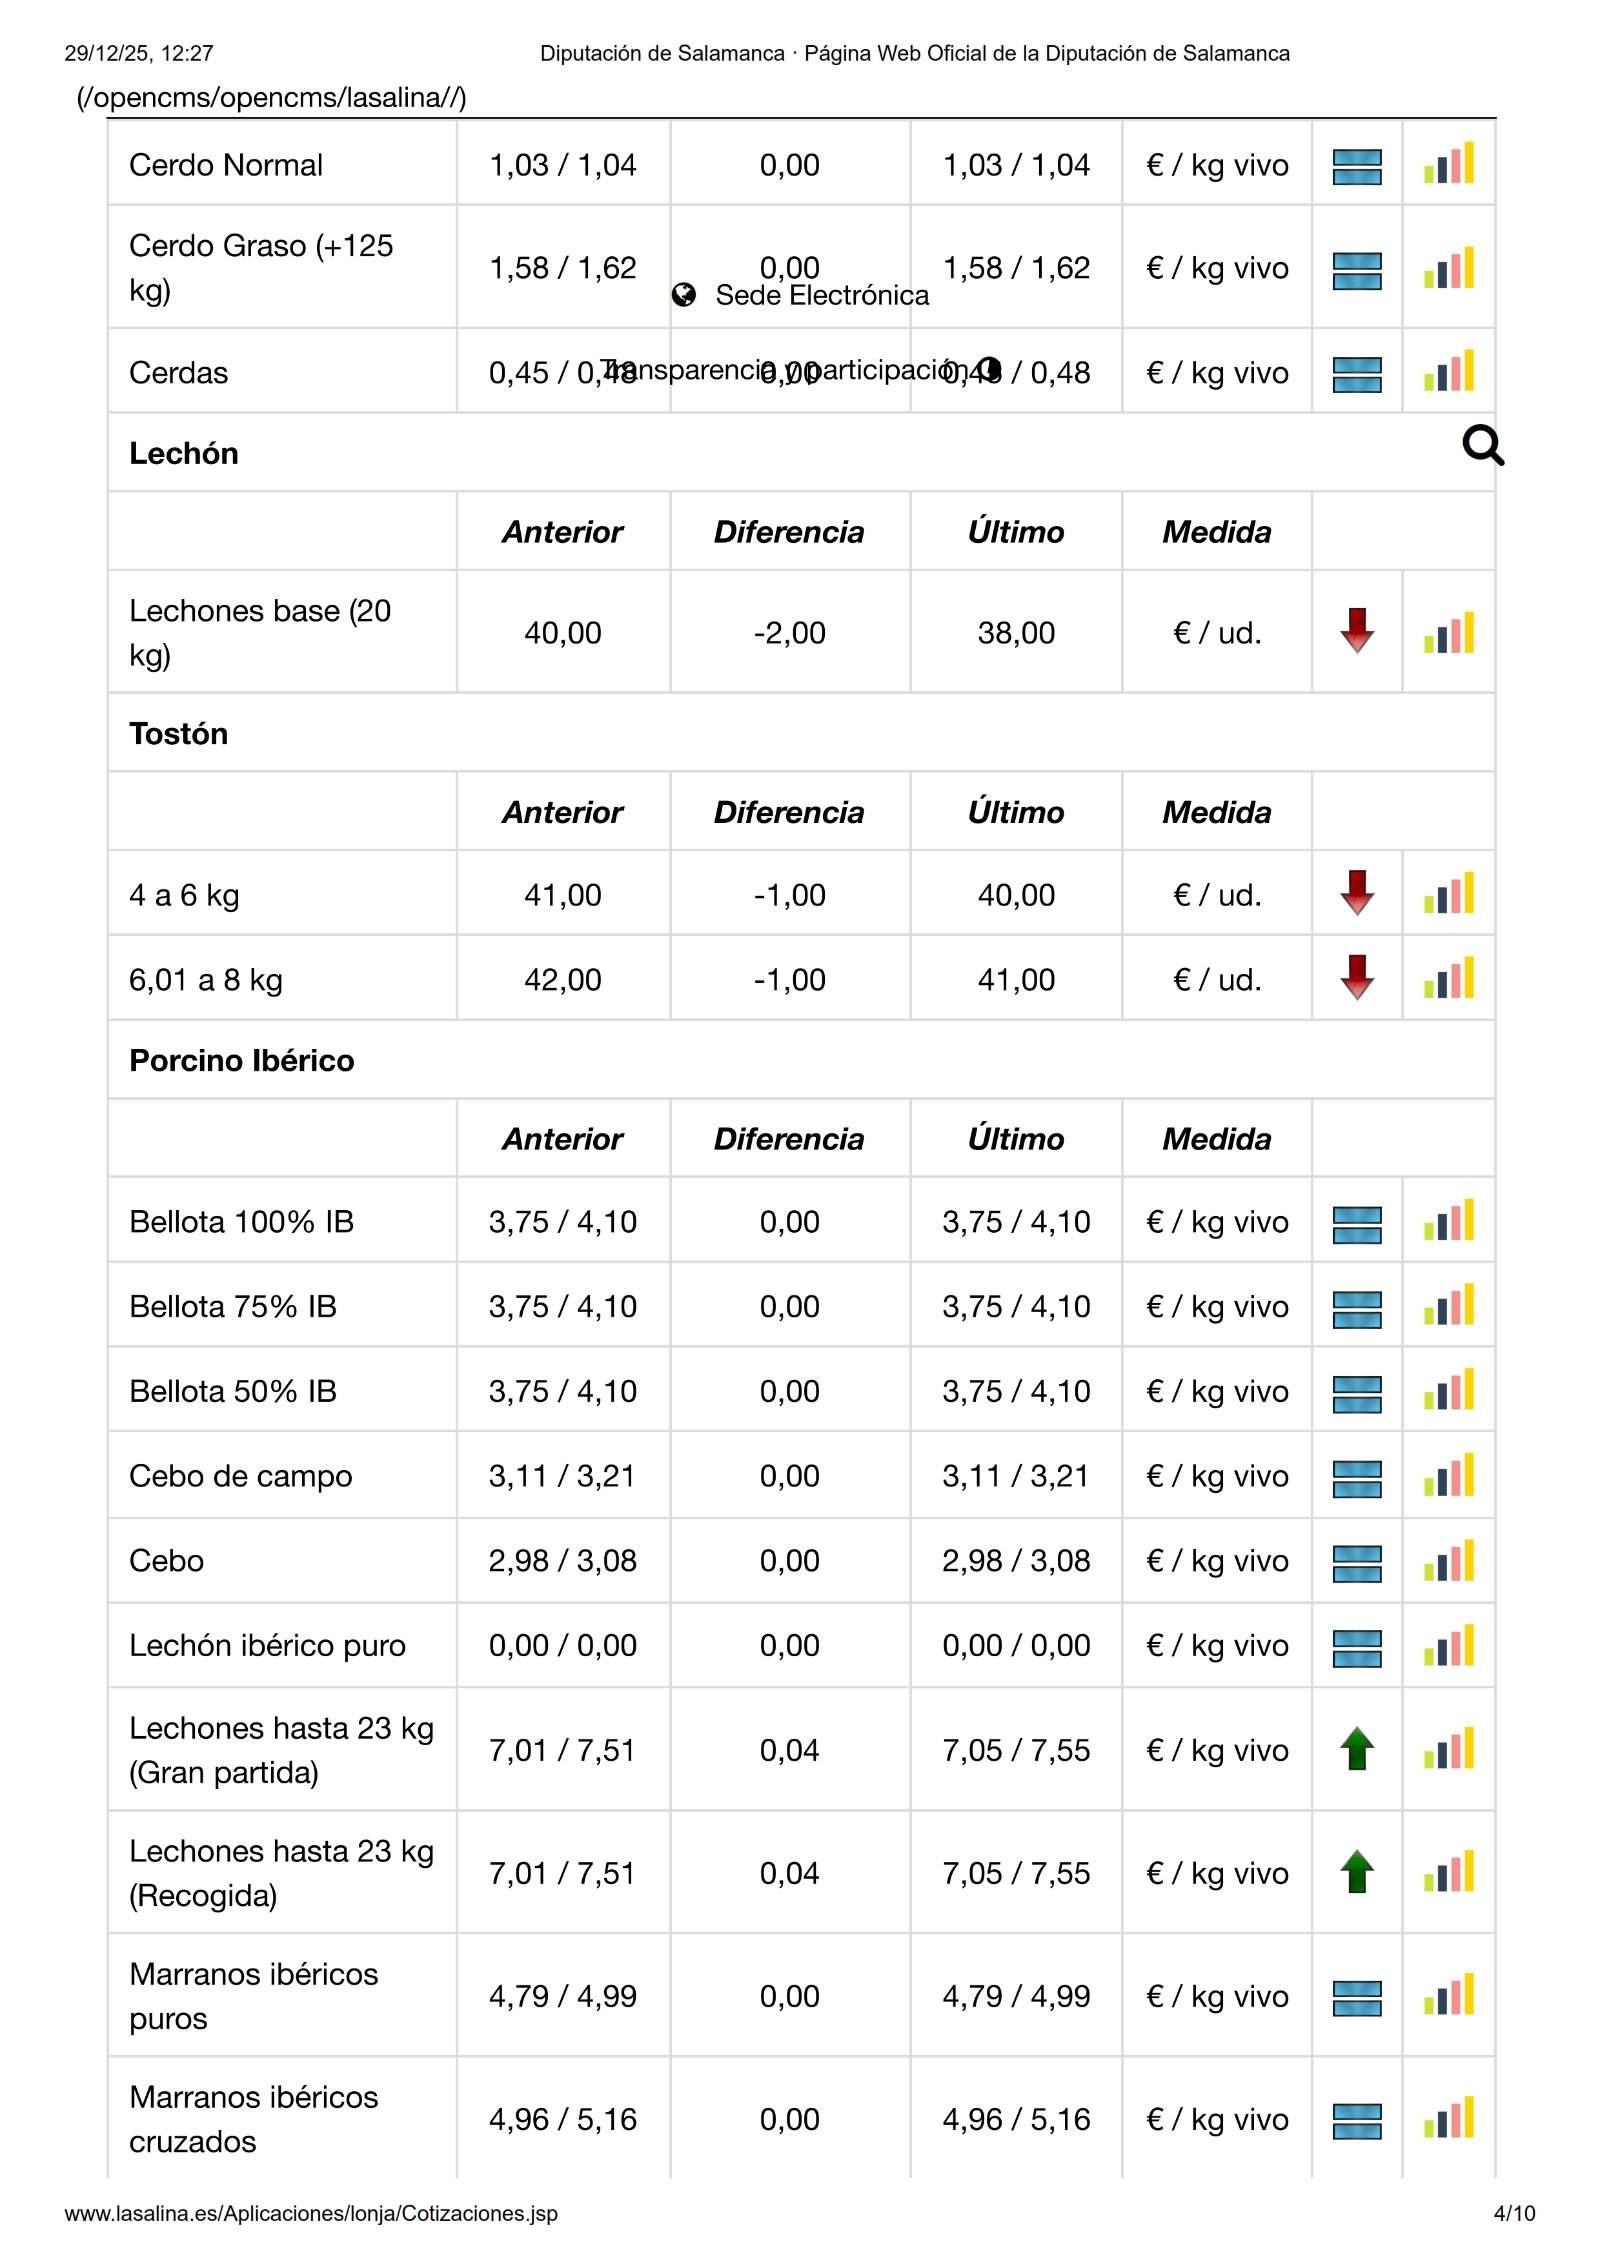This screenshot has height=2264, width=1600.
Task: Open chart icon for Marranos ibéricos cruzados
Action: click(1449, 2118)
